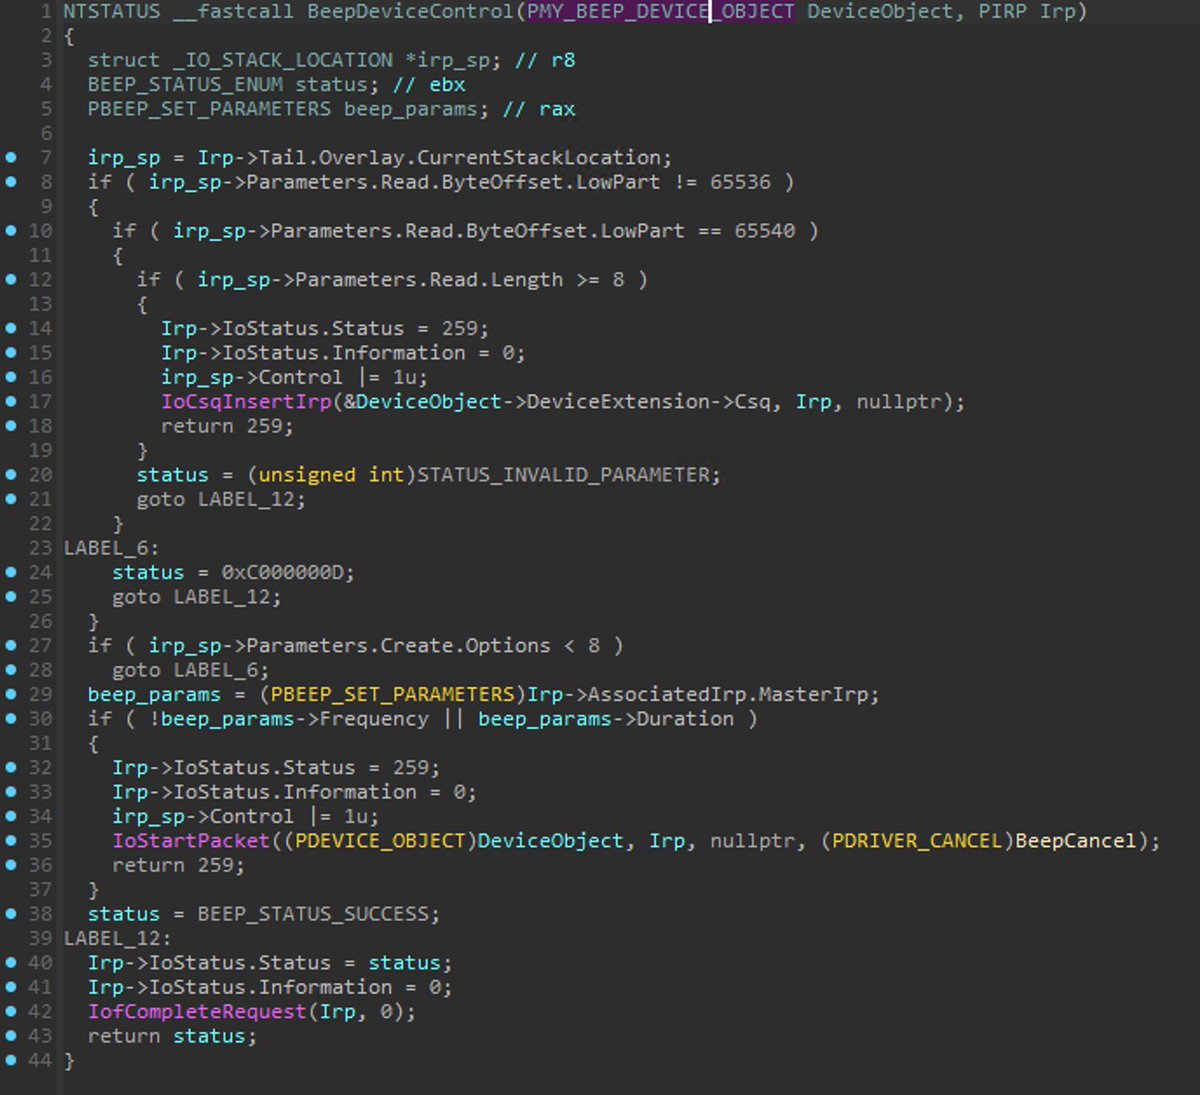Select the PMY_BEEP_DEVICE_OBJECT parameter type
This screenshot has width=1200, height=1095.
coord(661,12)
